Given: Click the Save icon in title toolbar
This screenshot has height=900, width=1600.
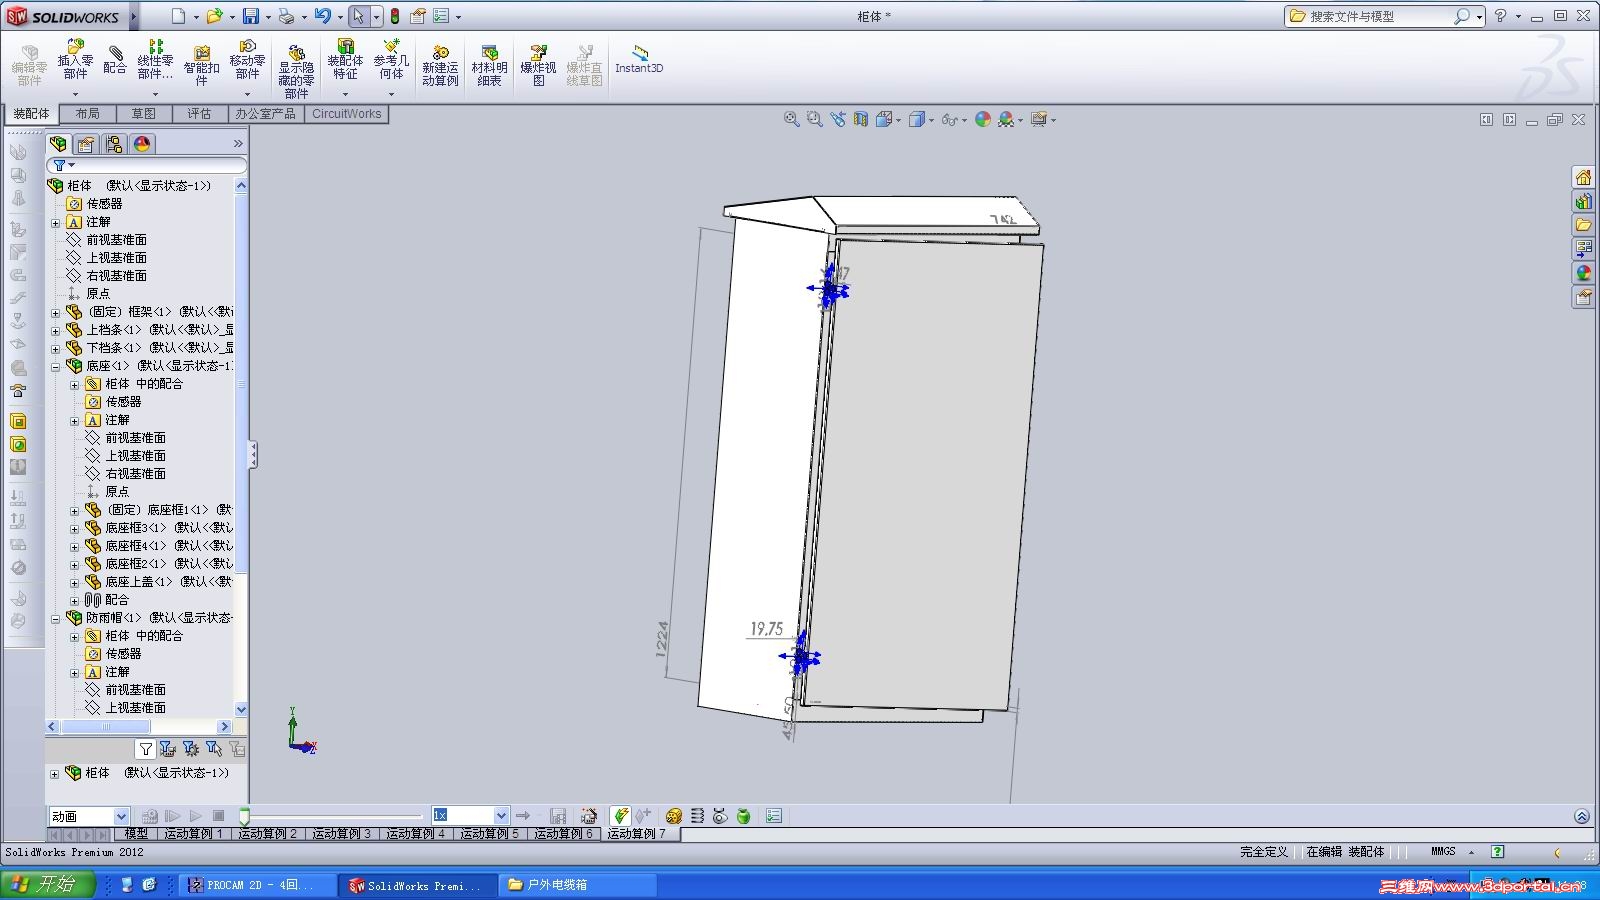Looking at the screenshot, I should coord(251,16).
